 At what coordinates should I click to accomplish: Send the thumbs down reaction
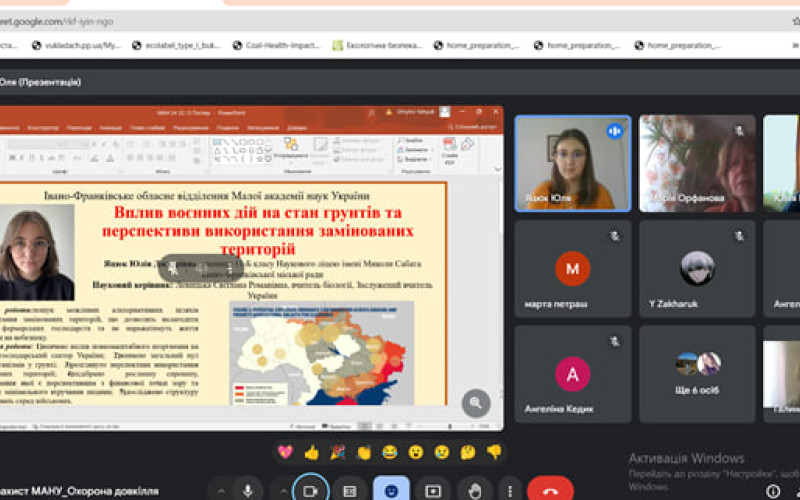494,452
